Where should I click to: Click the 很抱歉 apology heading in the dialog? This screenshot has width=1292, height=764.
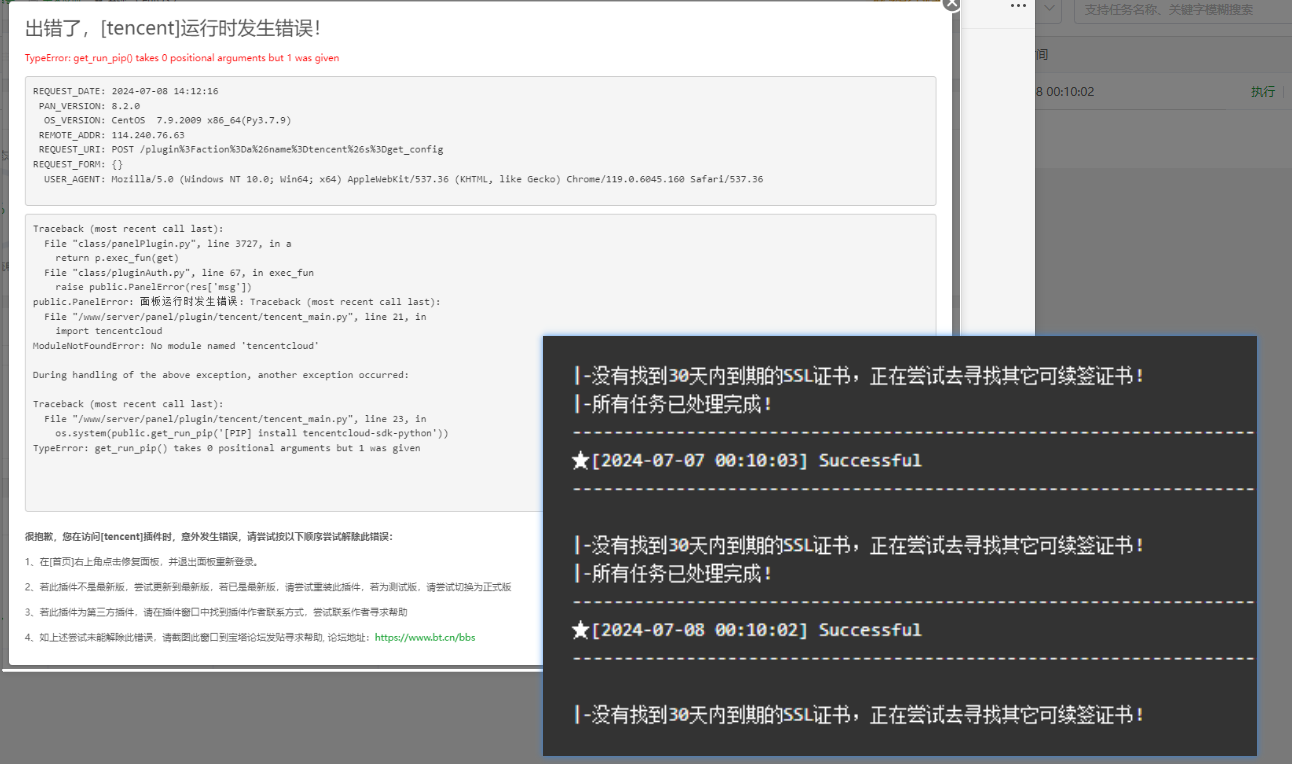[208, 536]
